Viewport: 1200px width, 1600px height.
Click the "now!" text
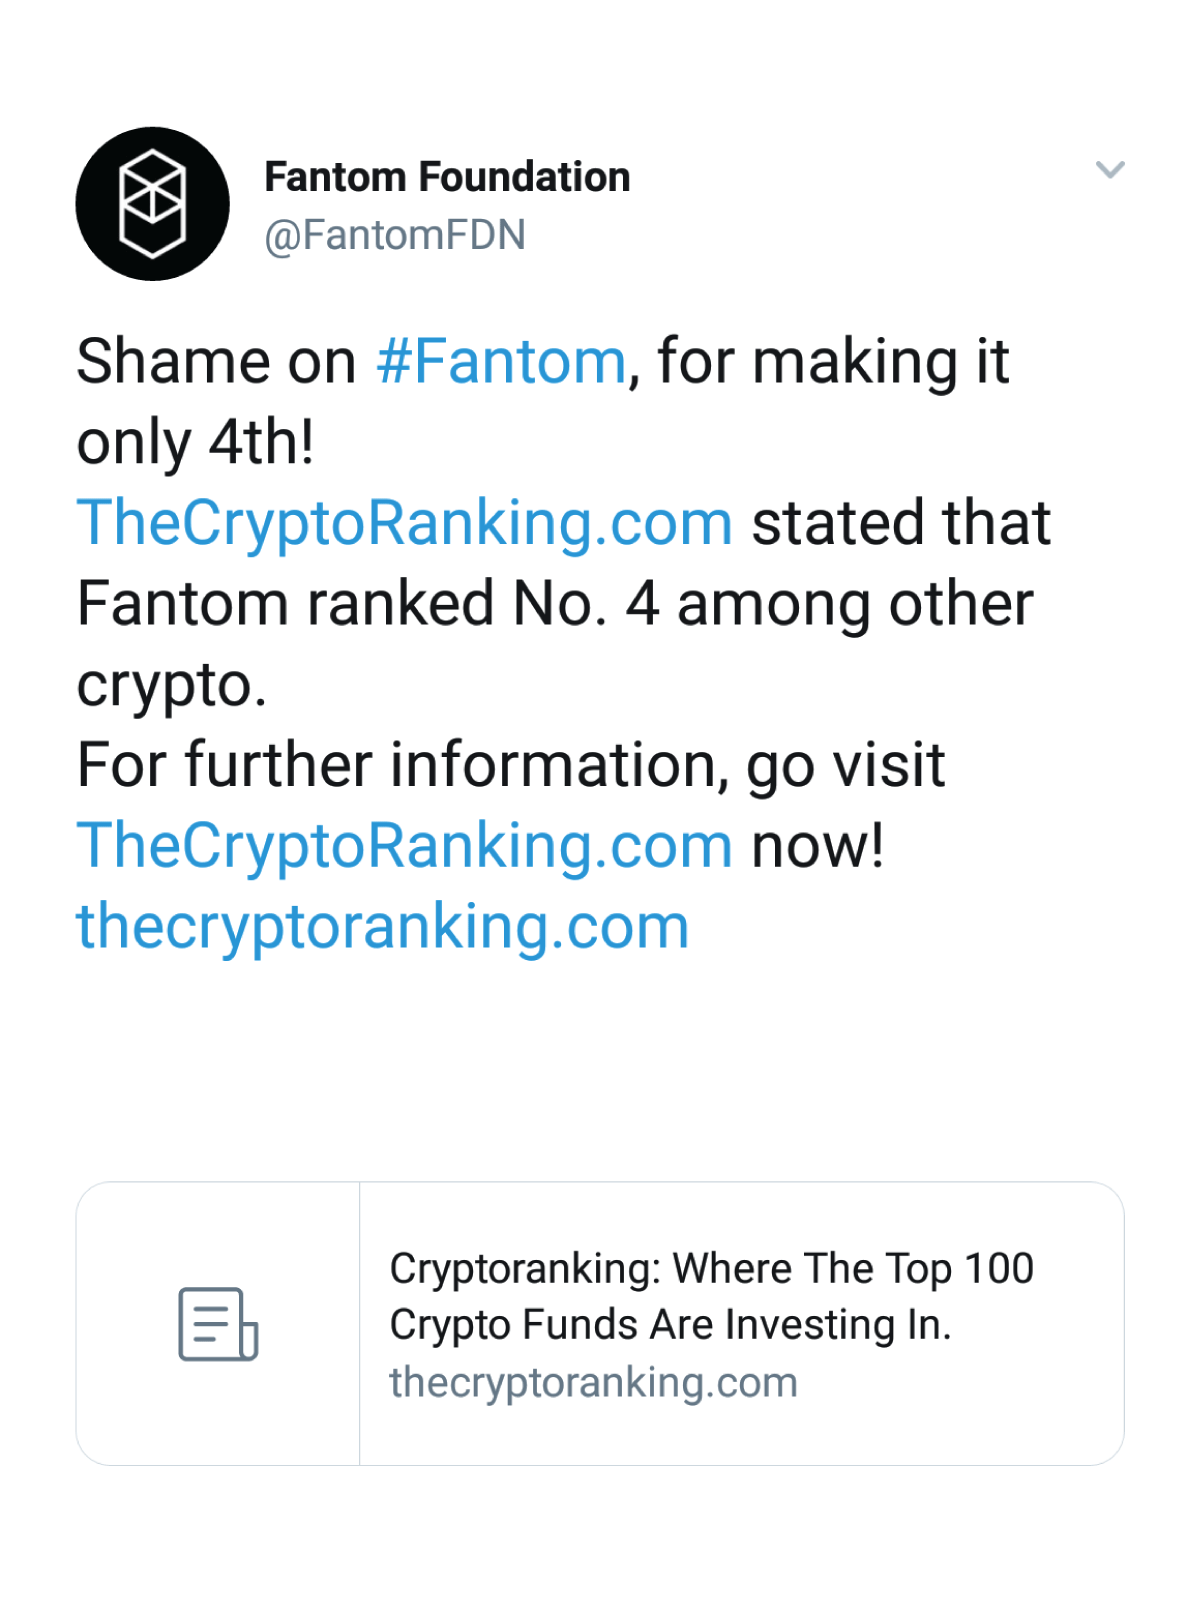pyautogui.click(x=818, y=846)
